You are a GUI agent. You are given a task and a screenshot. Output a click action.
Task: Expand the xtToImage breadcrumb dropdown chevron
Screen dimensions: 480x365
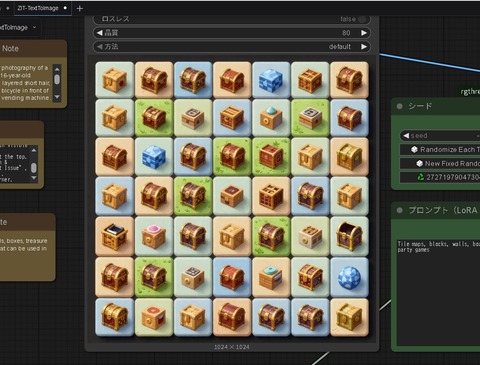[x=34, y=27]
